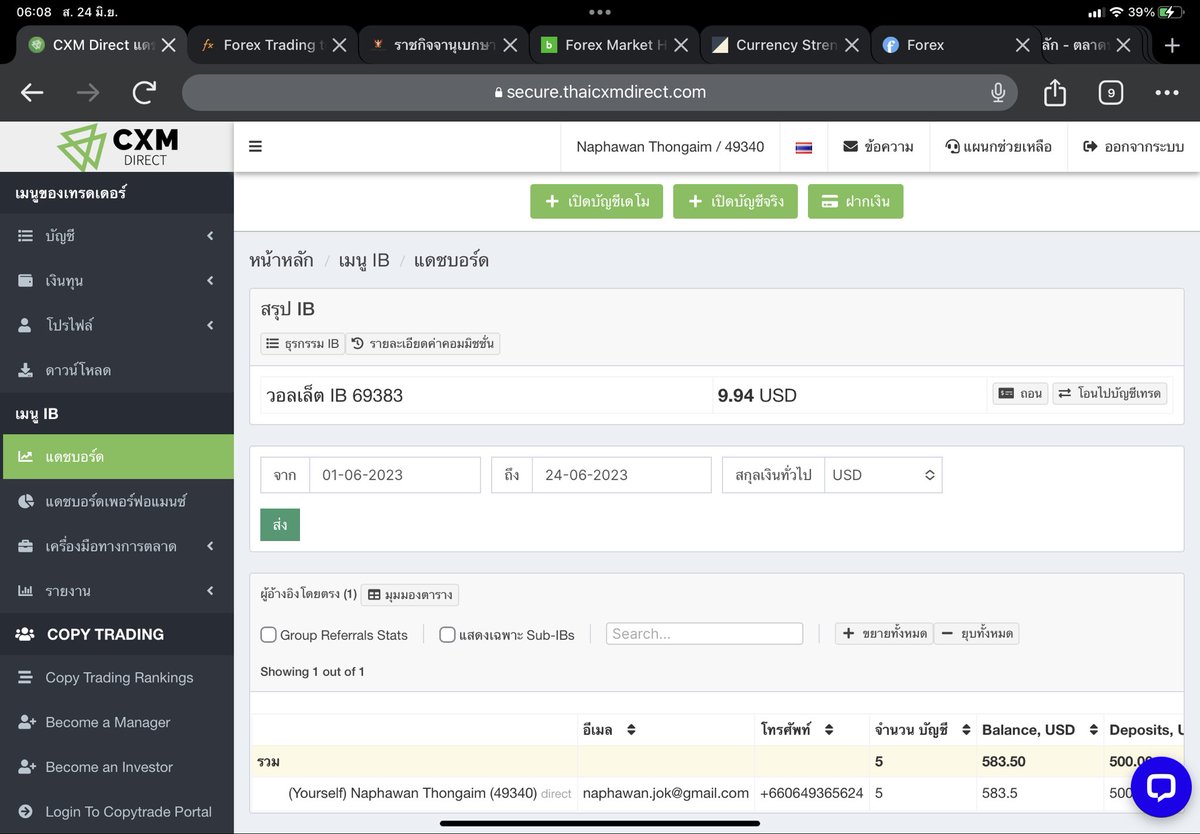The width and height of the screenshot is (1200, 834).
Task: Sort by Balance, USD column arrows
Action: pos(1094,730)
